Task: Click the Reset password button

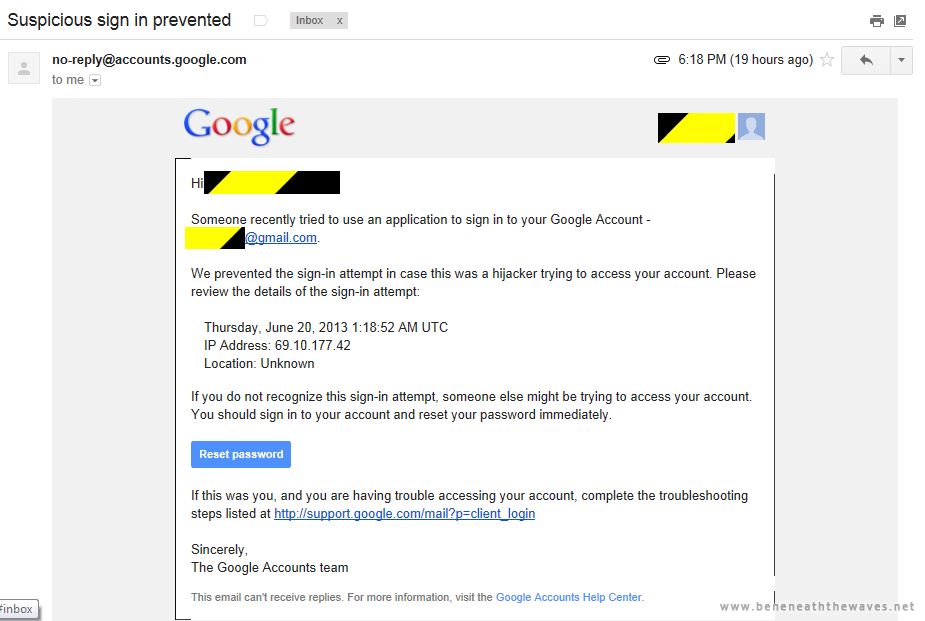Action: [241, 455]
